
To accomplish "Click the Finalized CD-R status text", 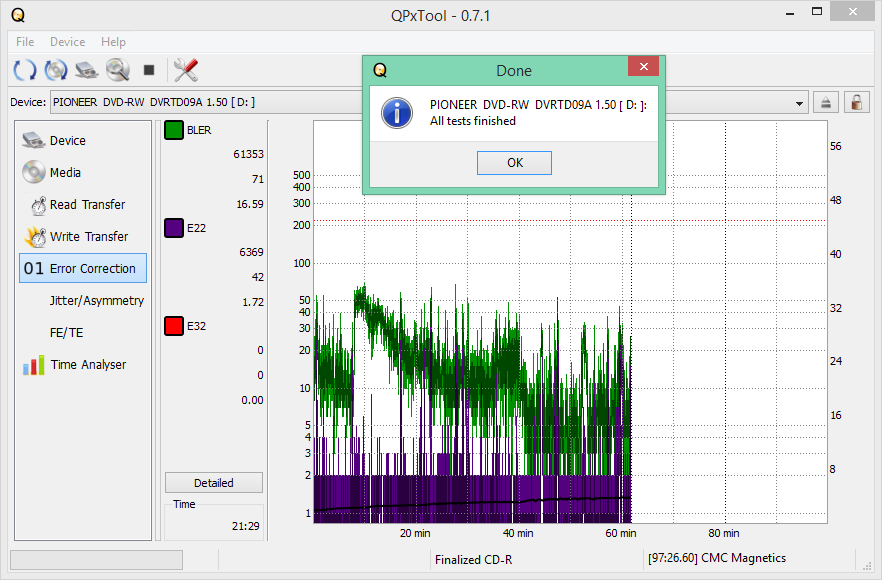I will 473,560.
